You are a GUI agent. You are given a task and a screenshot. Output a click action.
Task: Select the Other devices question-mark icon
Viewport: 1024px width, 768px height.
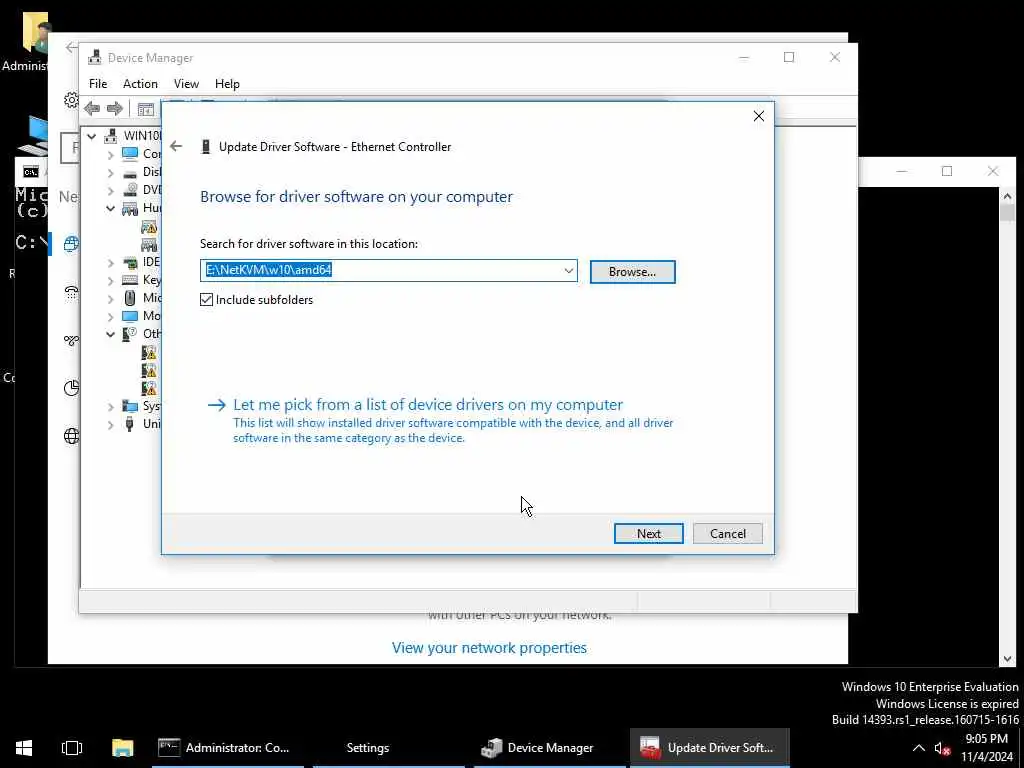point(130,334)
